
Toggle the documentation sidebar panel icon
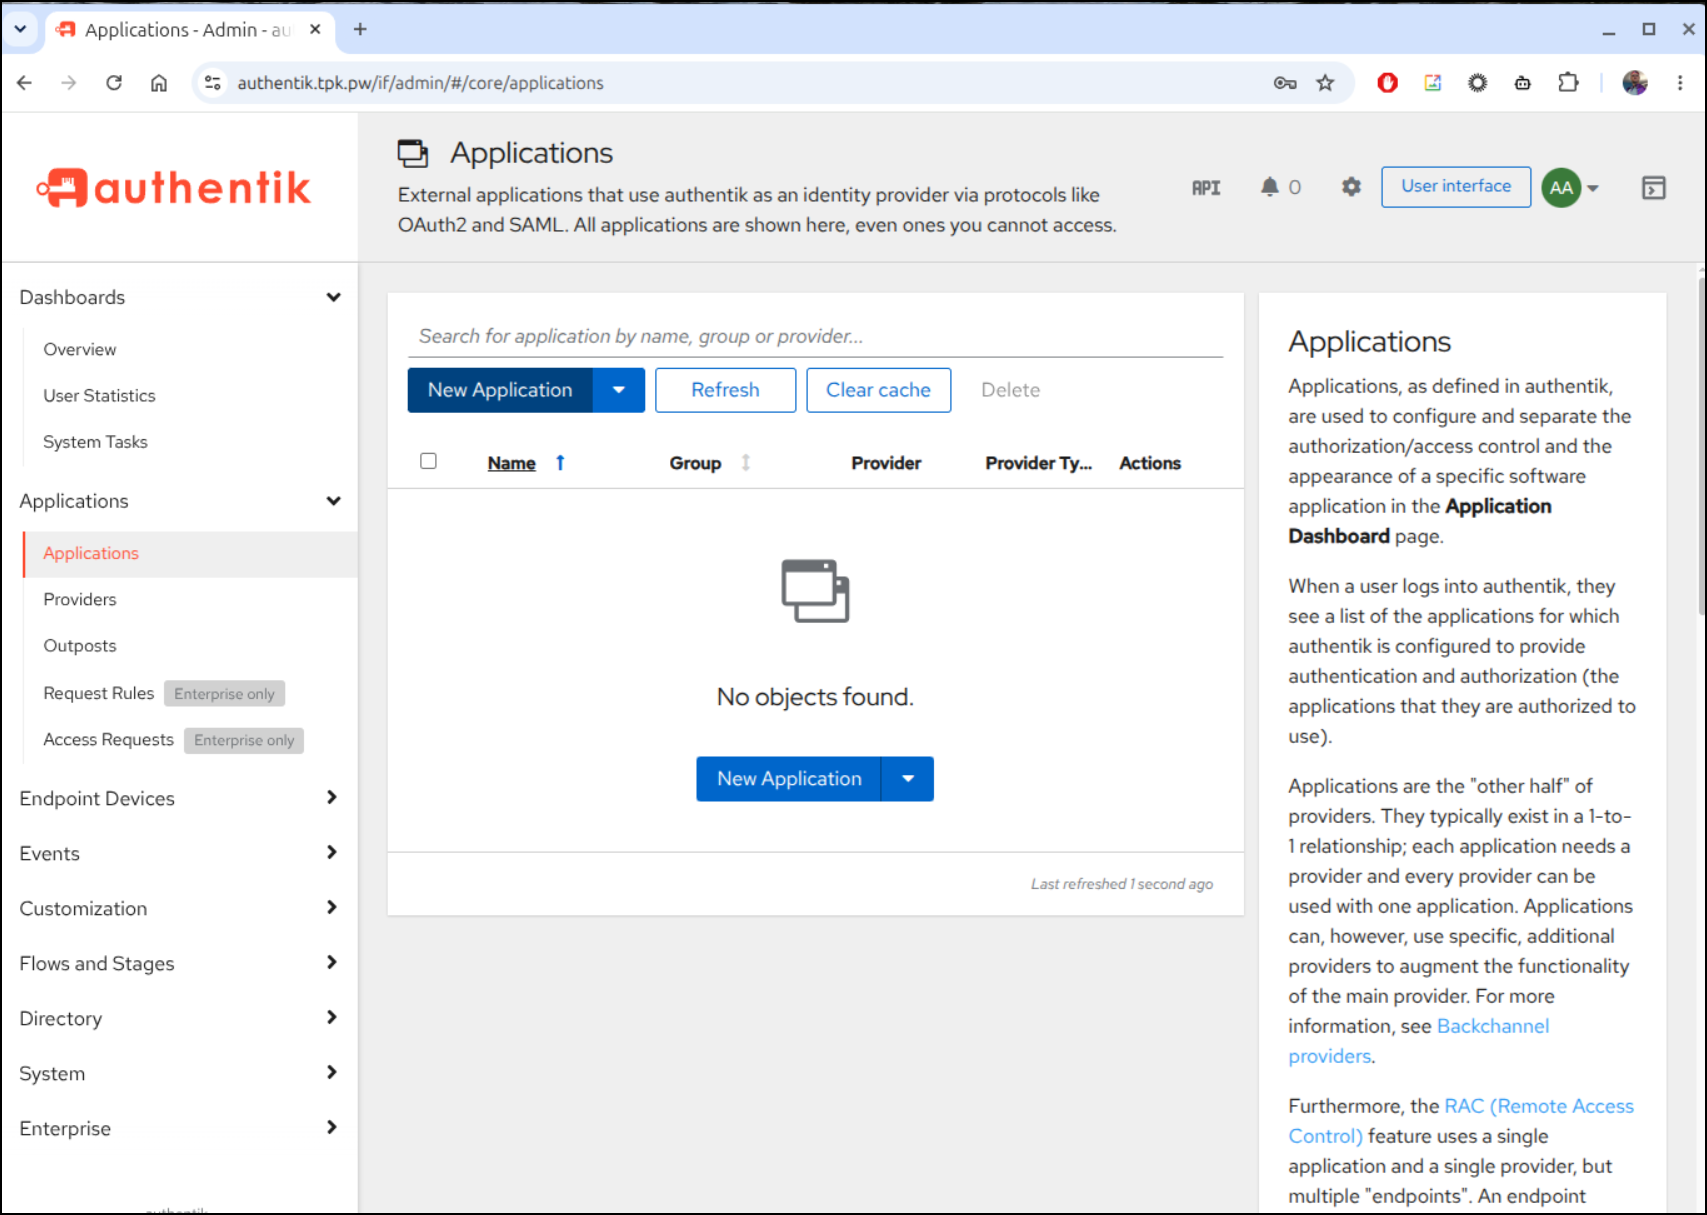1653,187
